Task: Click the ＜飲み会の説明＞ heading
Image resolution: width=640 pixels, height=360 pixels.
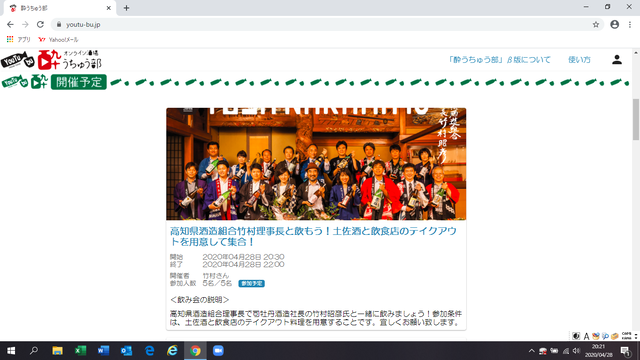Action: tap(200, 300)
